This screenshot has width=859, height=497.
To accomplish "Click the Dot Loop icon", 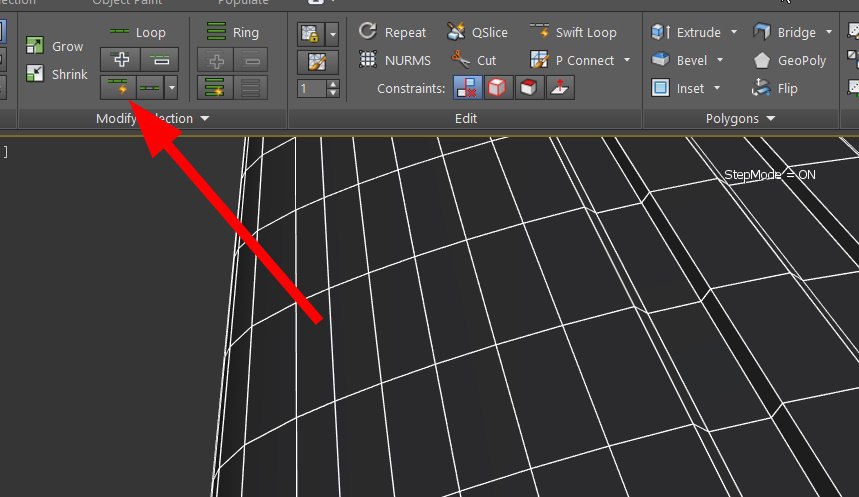I will click(x=150, y=88).
